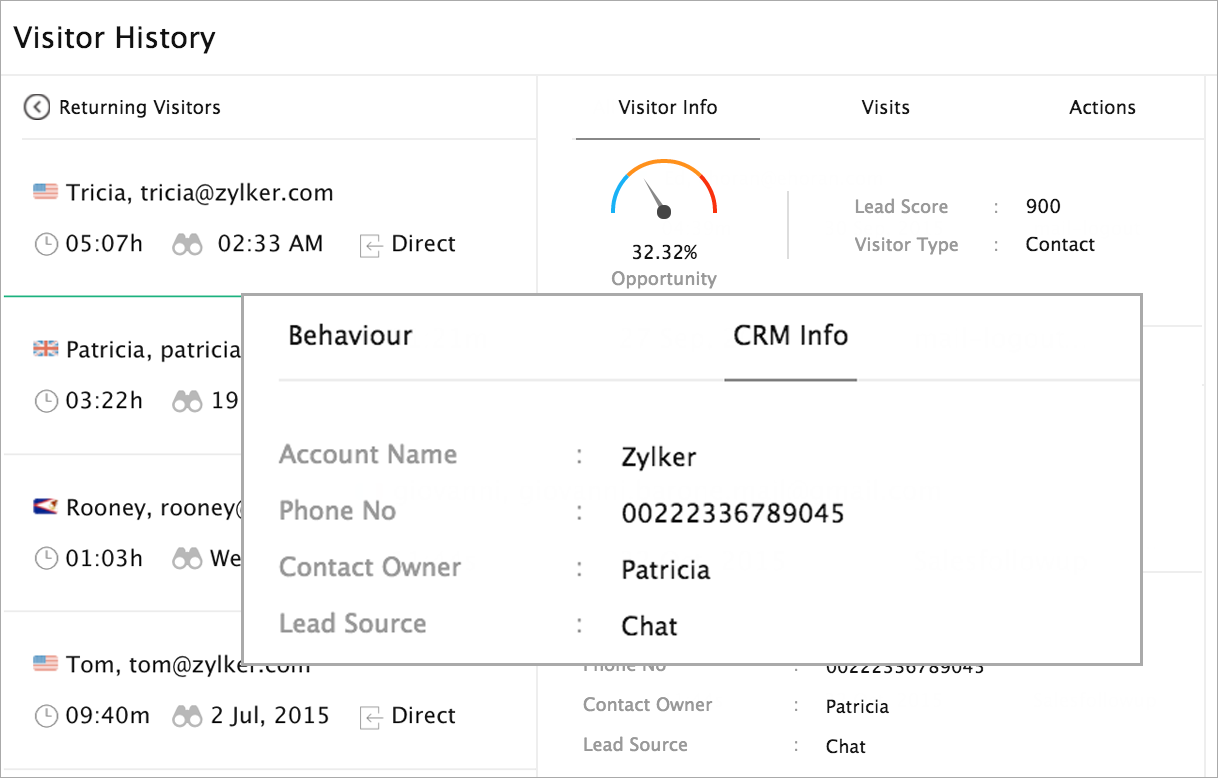Select the CRM Info tab
The width and height of the screenshot is (1218, 778).
(790, 336)
